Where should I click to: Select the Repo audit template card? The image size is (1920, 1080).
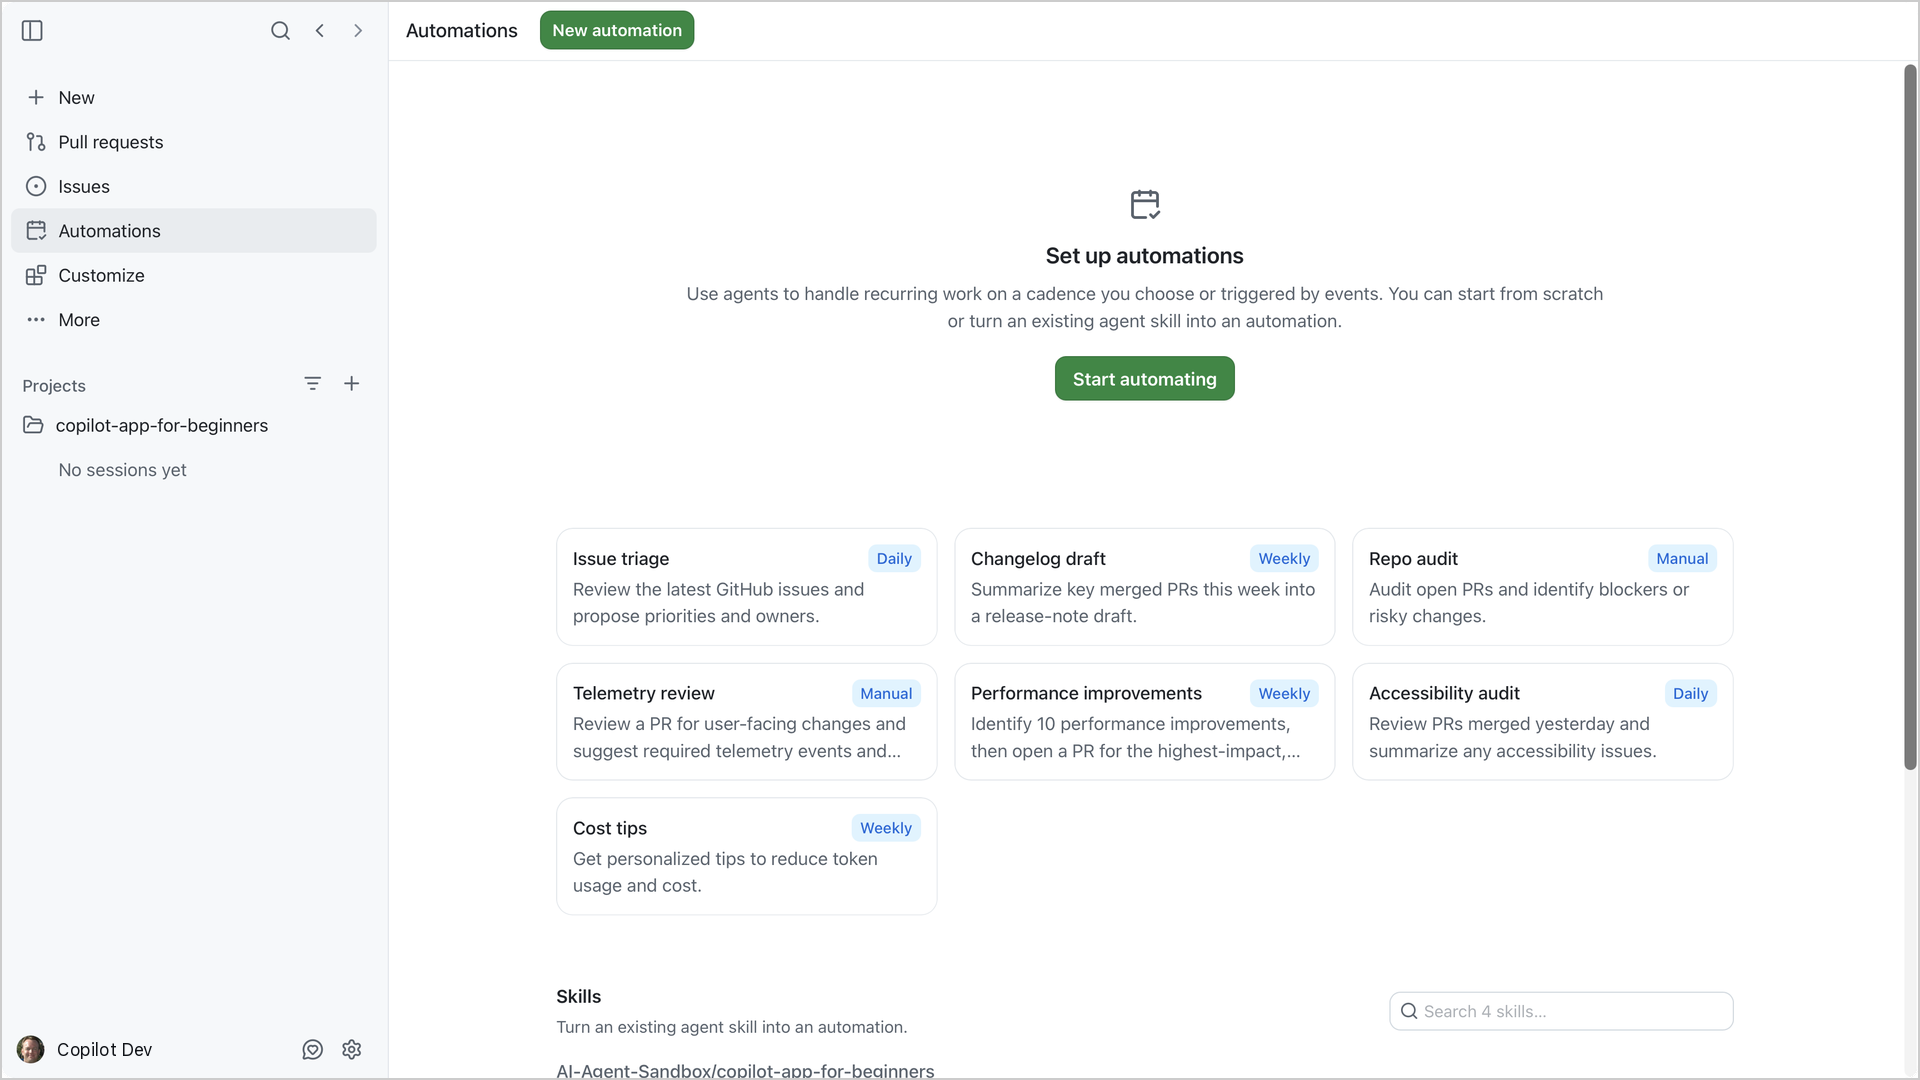coord(1542,587)
